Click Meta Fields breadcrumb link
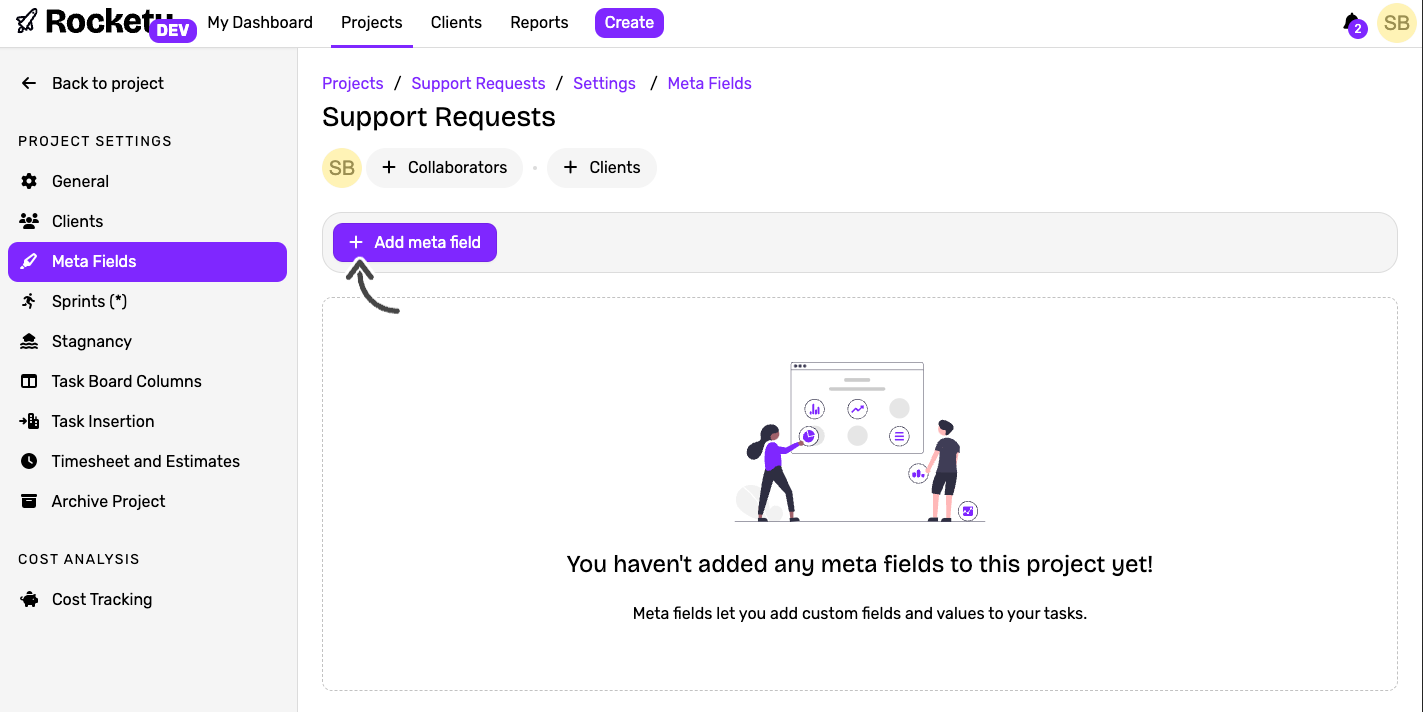This screenshot has width=1423, height=712. coord(709,83)
